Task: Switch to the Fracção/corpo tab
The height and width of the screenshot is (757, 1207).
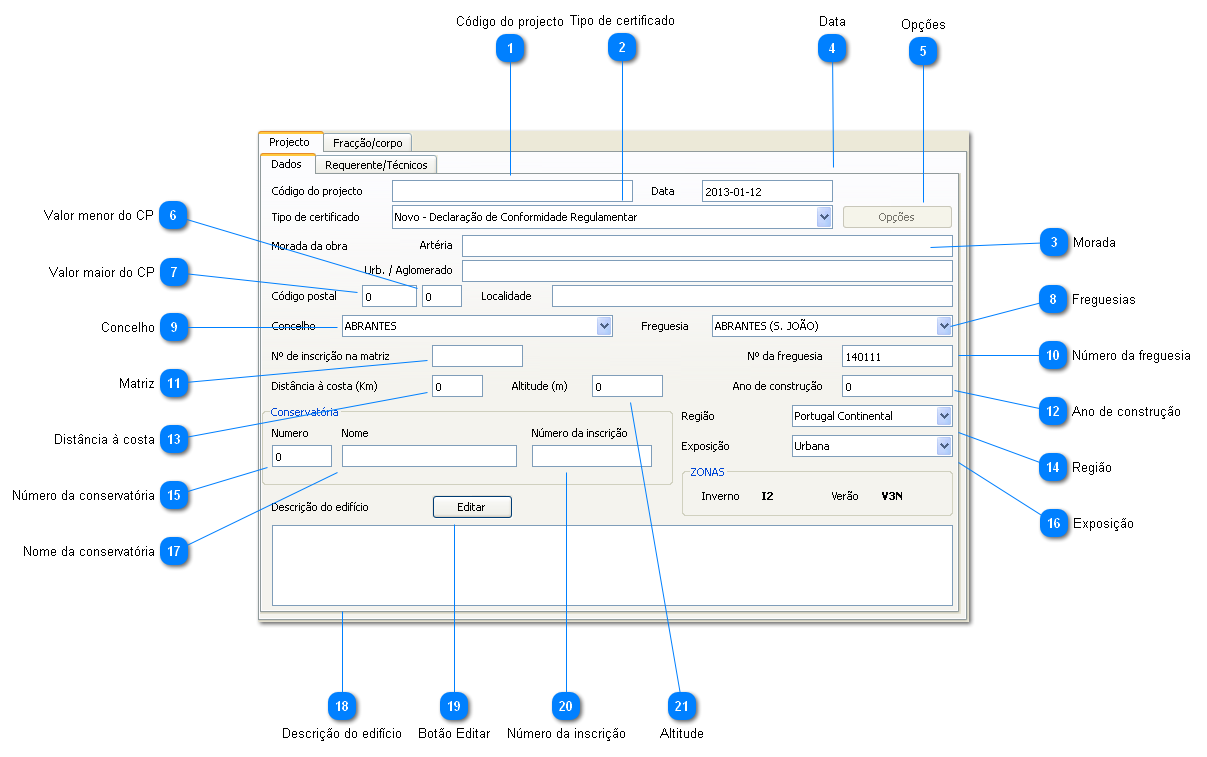Action: [x=368, y=143]
